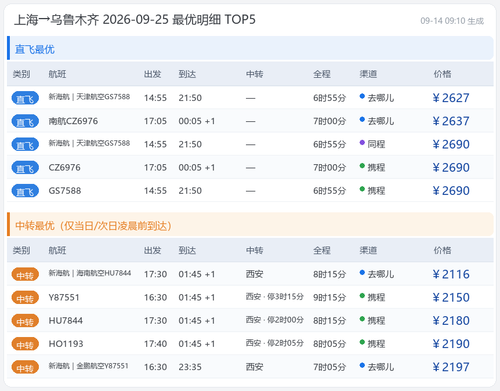Click the blue dot before 去哪儿 in ¥2627 row

[x=362, y=96]
